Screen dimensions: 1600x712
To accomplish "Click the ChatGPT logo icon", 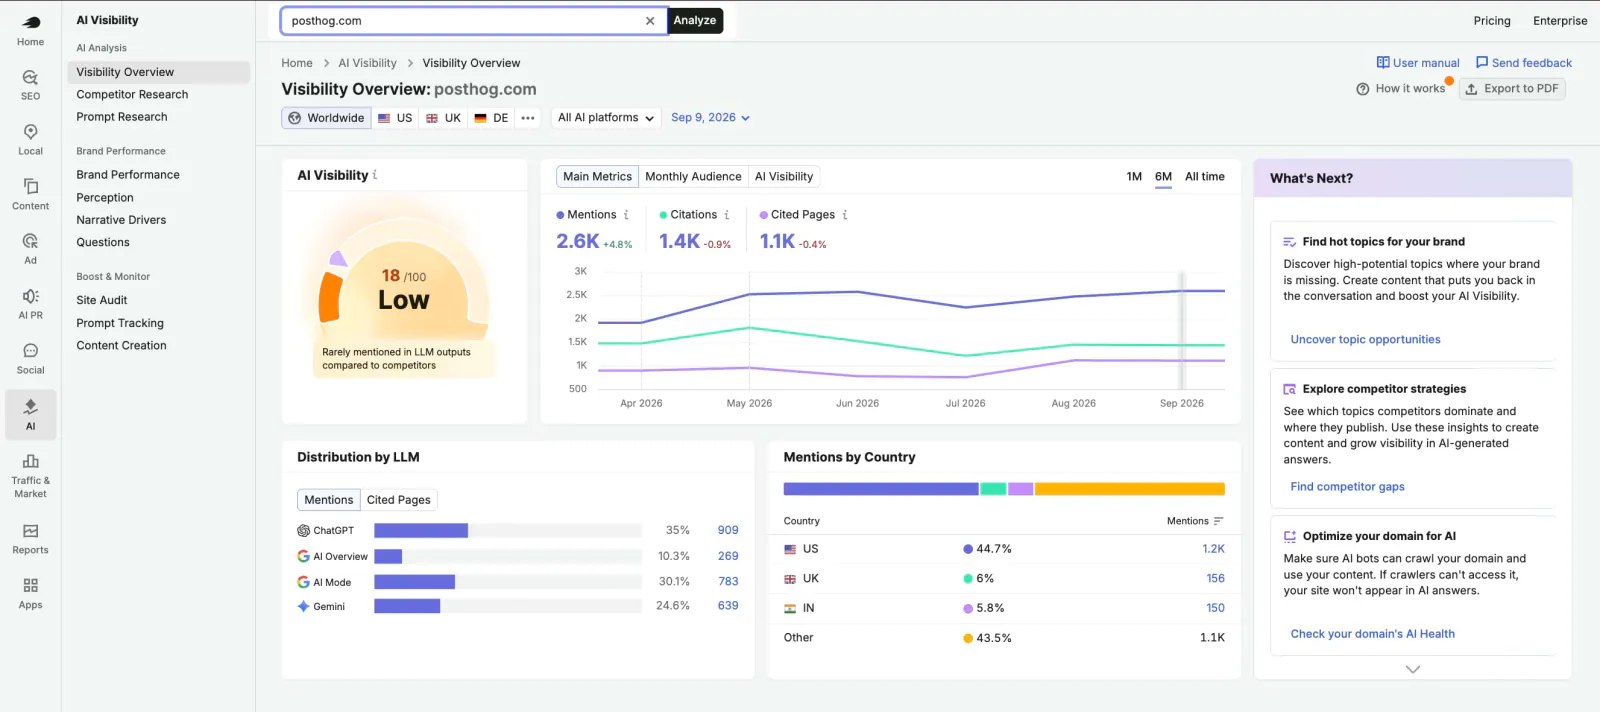I will tap(303, 531).
